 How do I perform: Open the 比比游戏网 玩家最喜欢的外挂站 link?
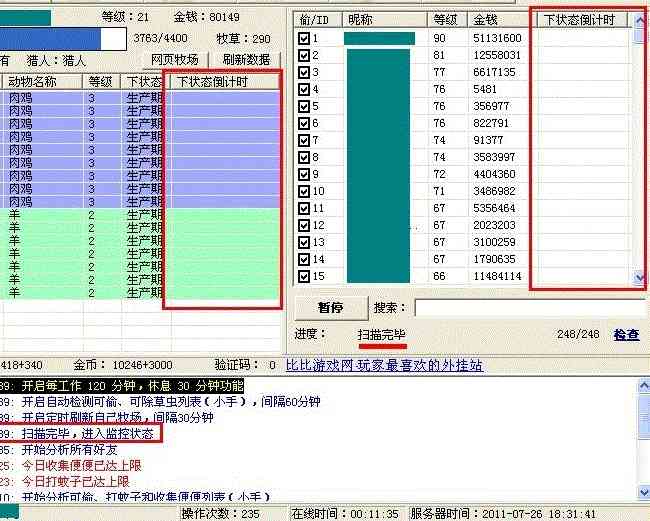point(384,365)
